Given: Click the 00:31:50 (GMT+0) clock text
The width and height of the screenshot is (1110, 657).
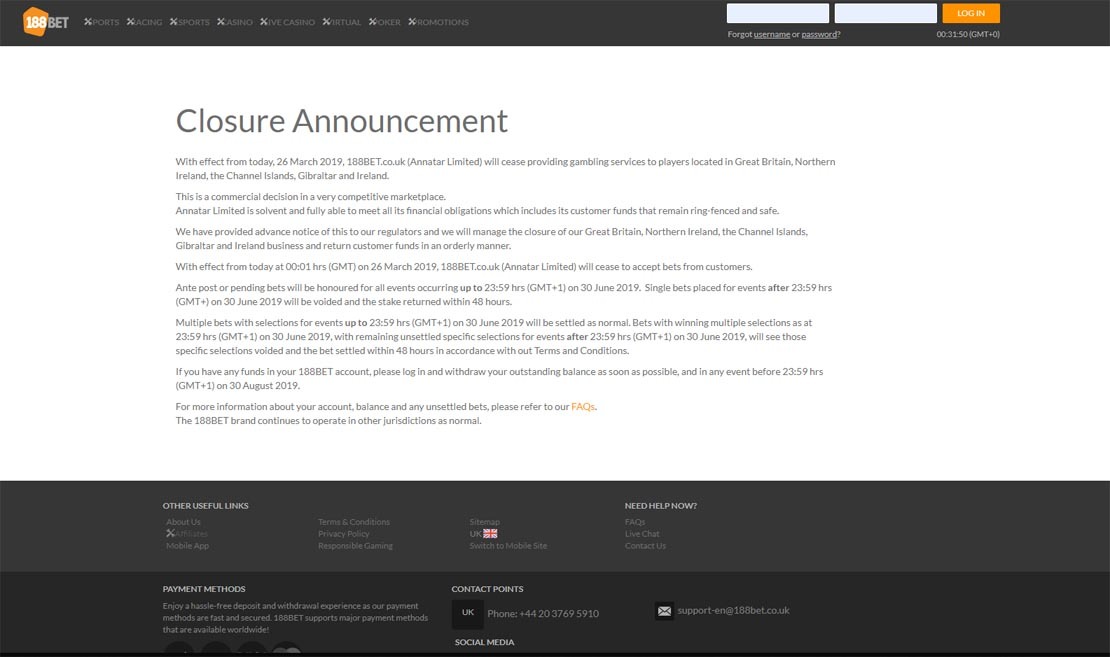Looking at the screenshot, I should pyautogui.click(x=968, y=34).
